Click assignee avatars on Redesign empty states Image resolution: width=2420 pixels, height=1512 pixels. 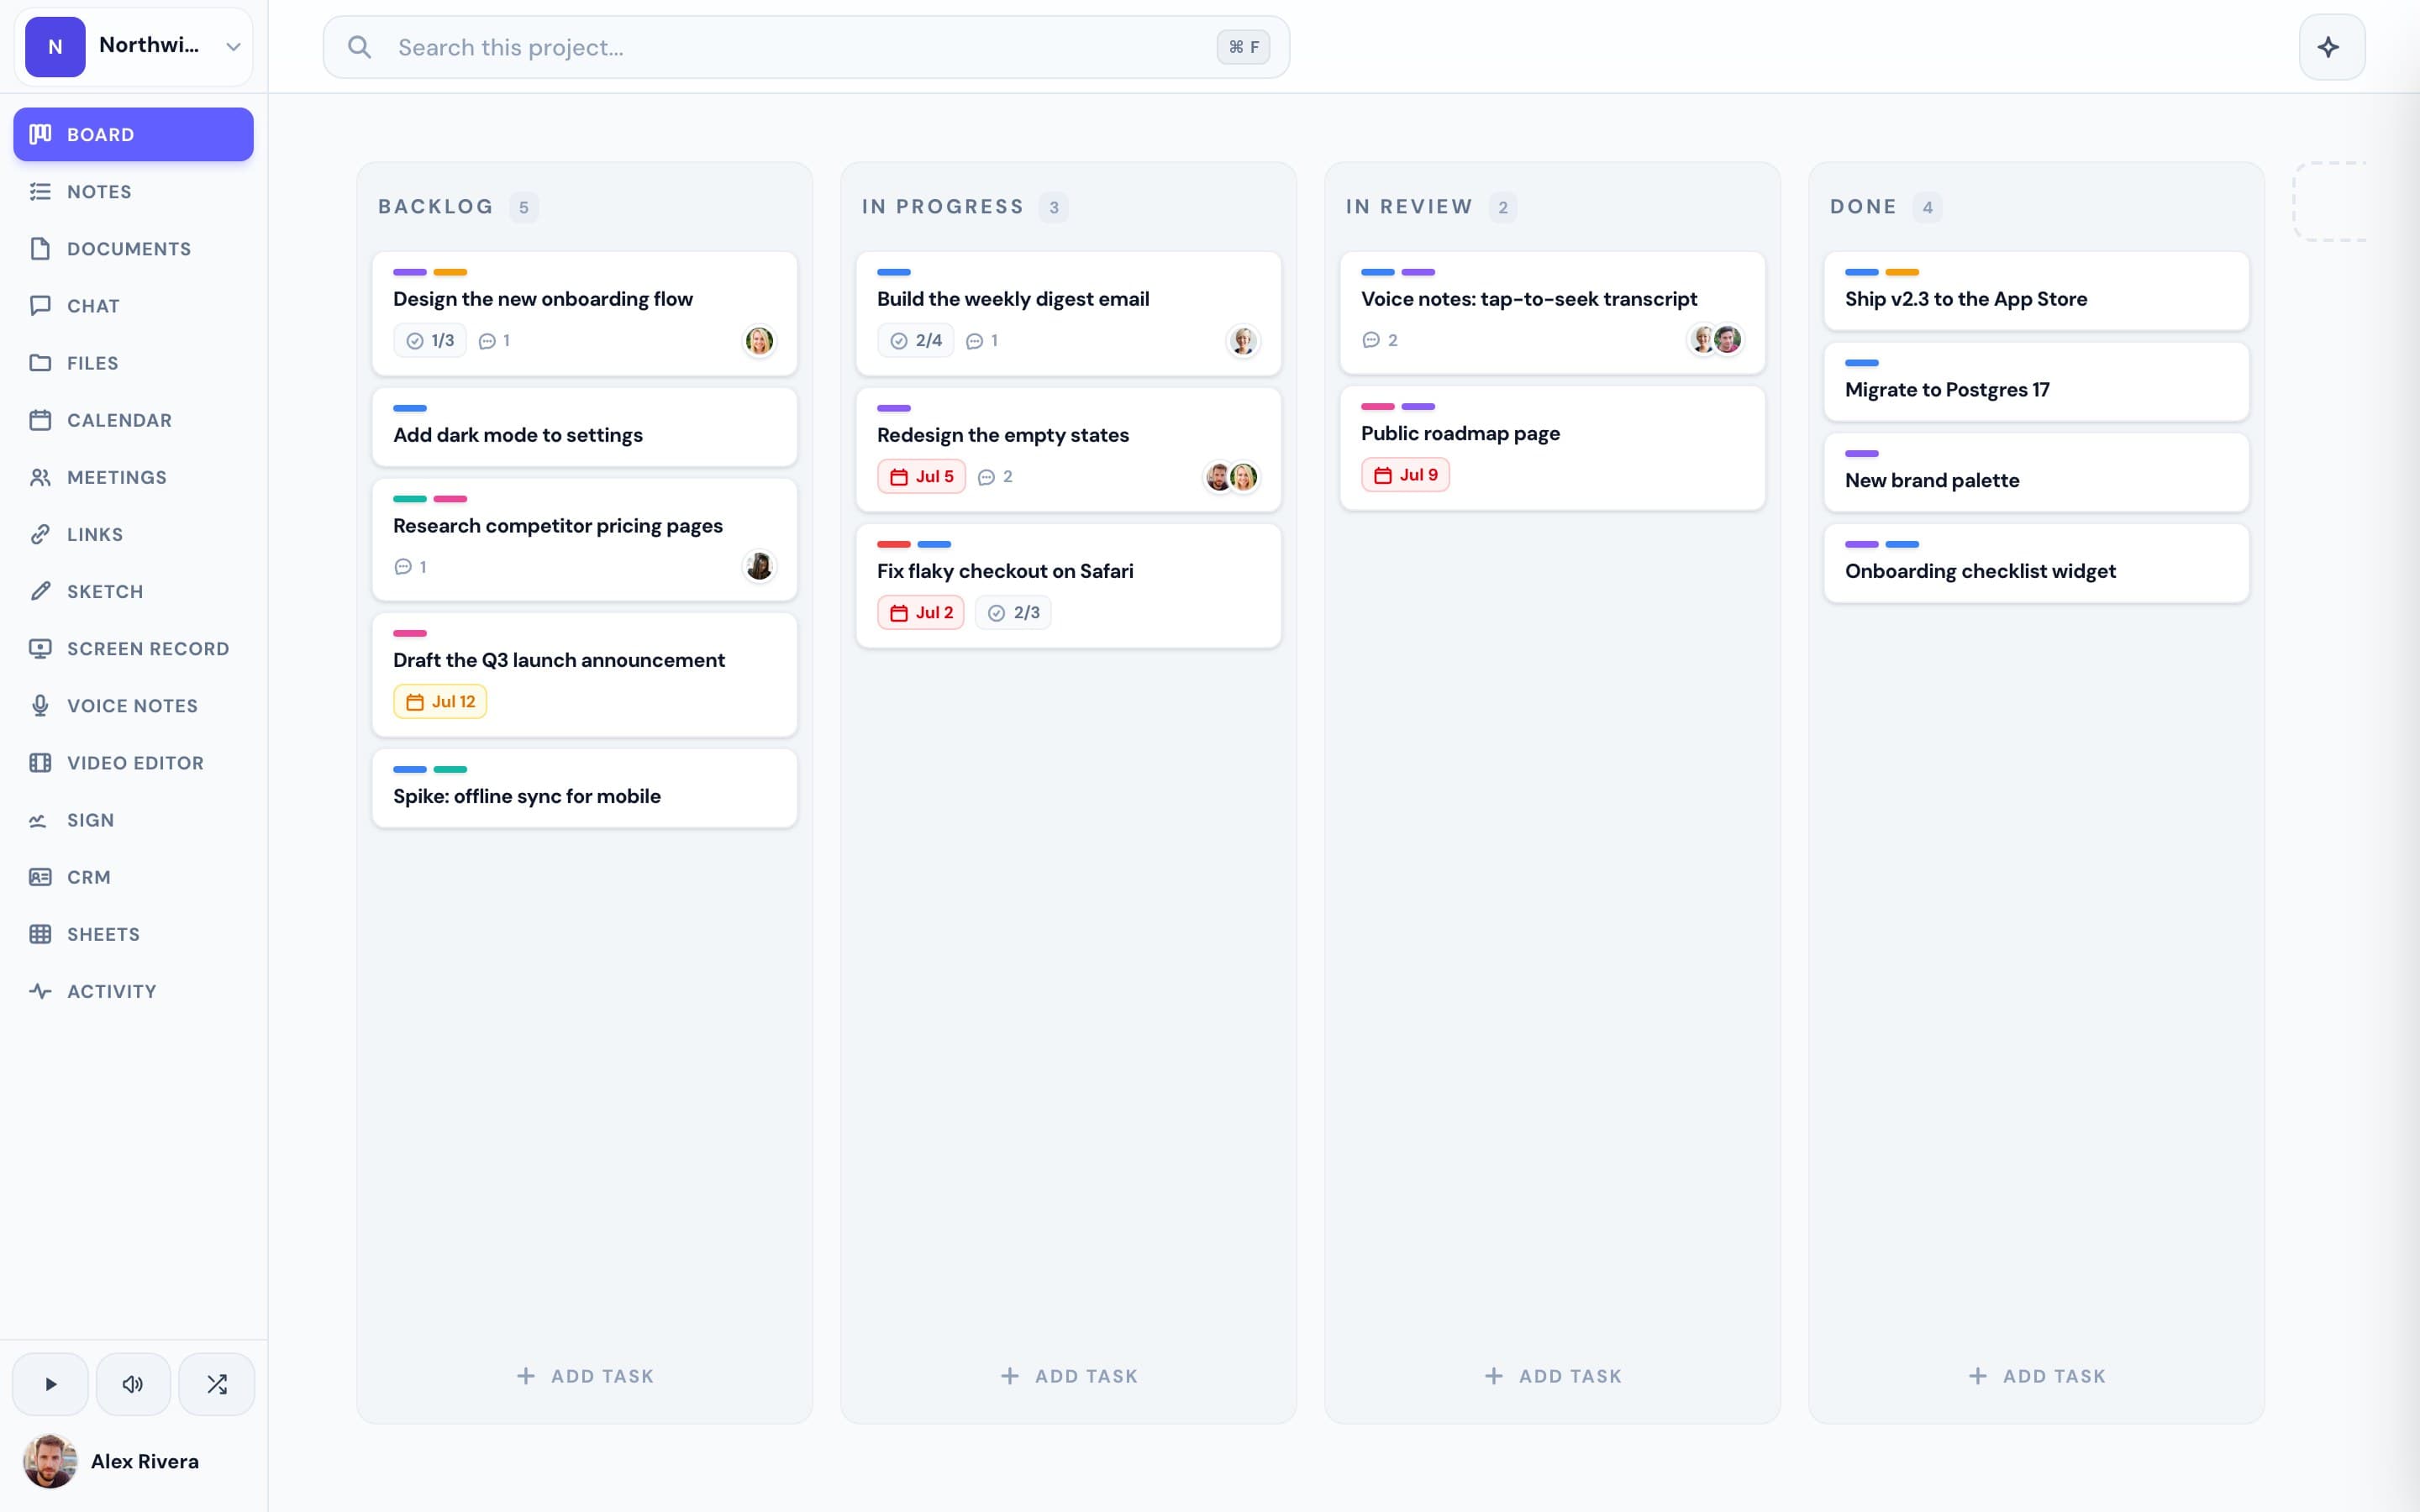[x=1230, y=476]
